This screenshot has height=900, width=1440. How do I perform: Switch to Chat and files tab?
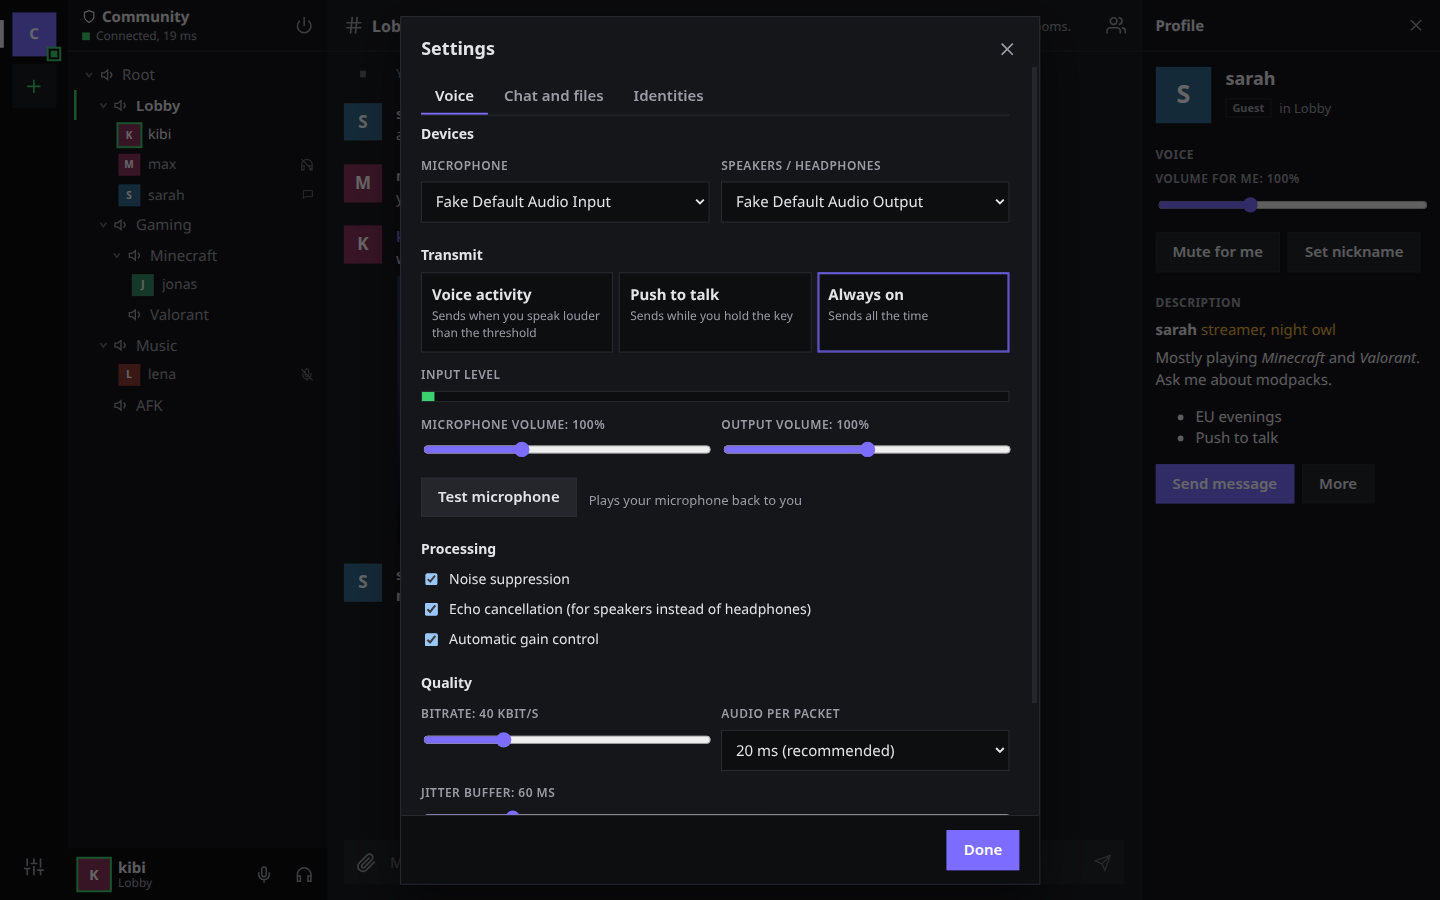point(553,96)
